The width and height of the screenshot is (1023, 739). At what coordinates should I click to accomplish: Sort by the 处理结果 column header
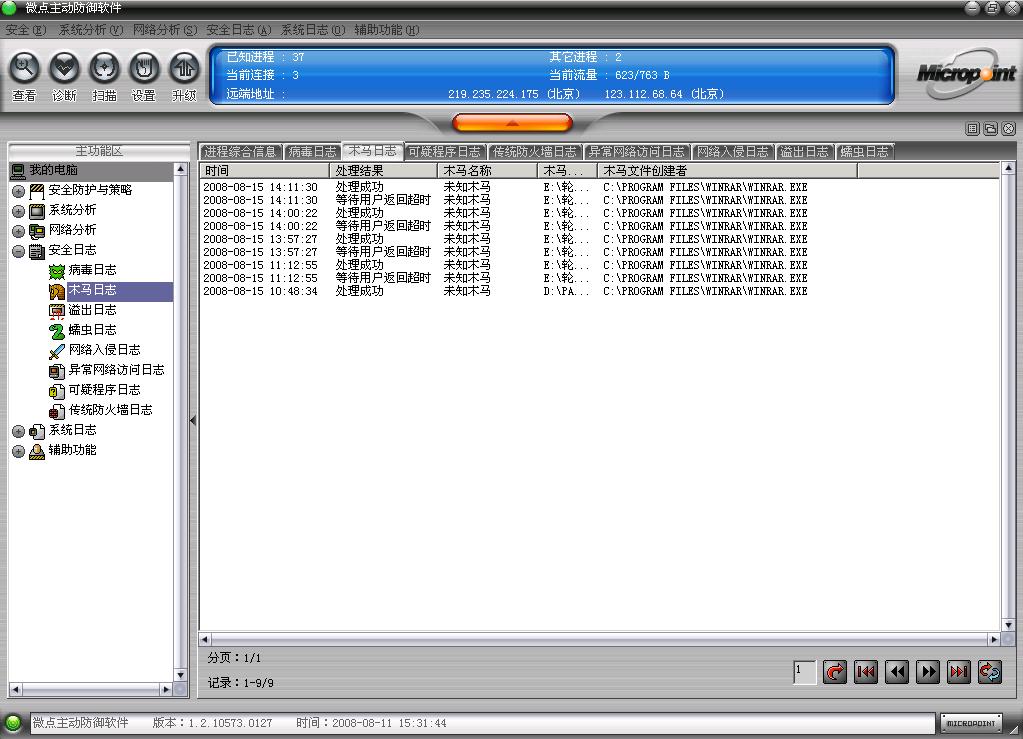383,171
